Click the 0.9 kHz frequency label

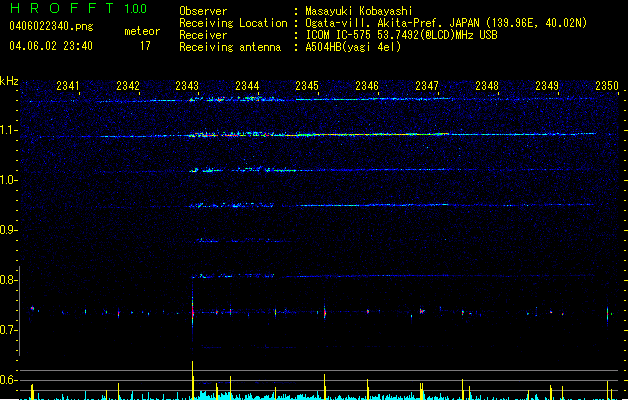point(8,230)
